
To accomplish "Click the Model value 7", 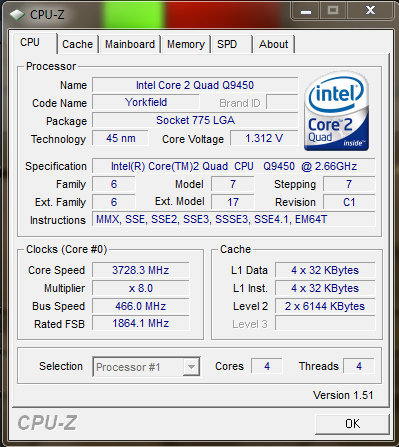I will pyautogui.click(x=233, y=184).
